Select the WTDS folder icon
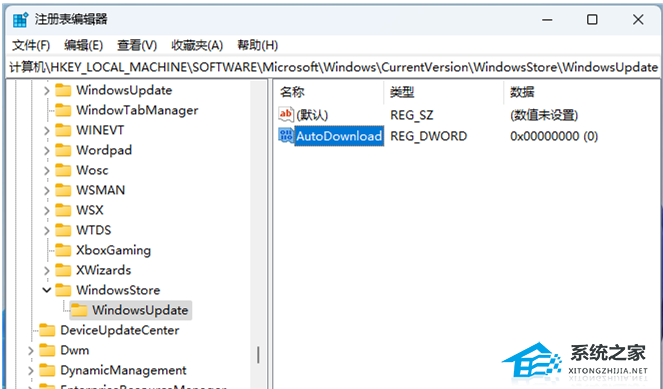The image size is (663, 389). (63, 230)
